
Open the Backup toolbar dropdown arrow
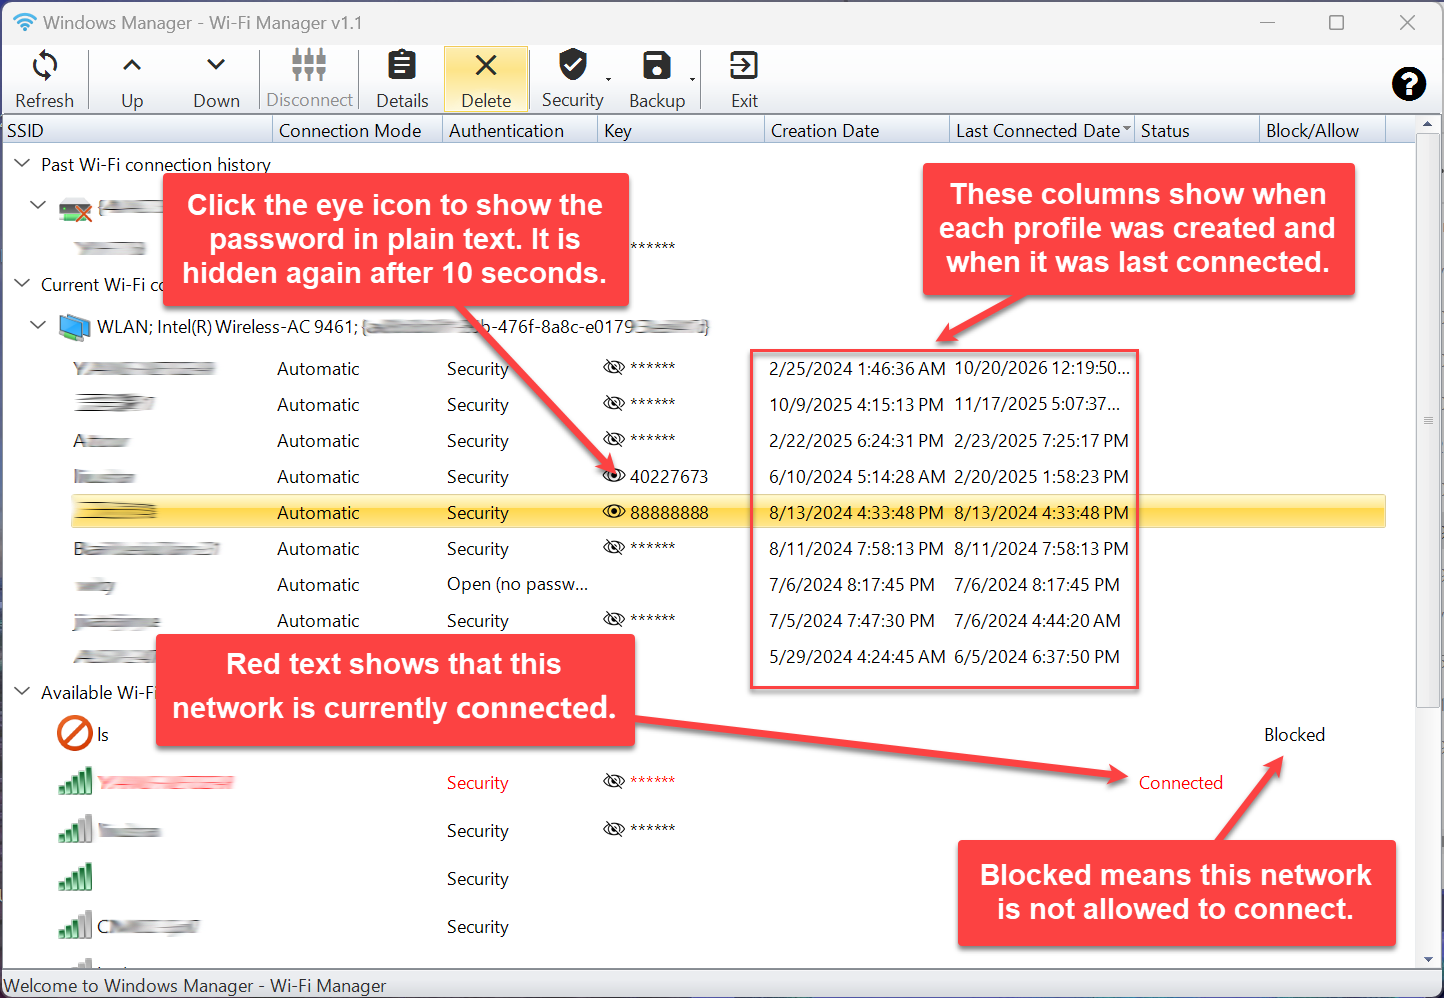[x=692, y=79]
